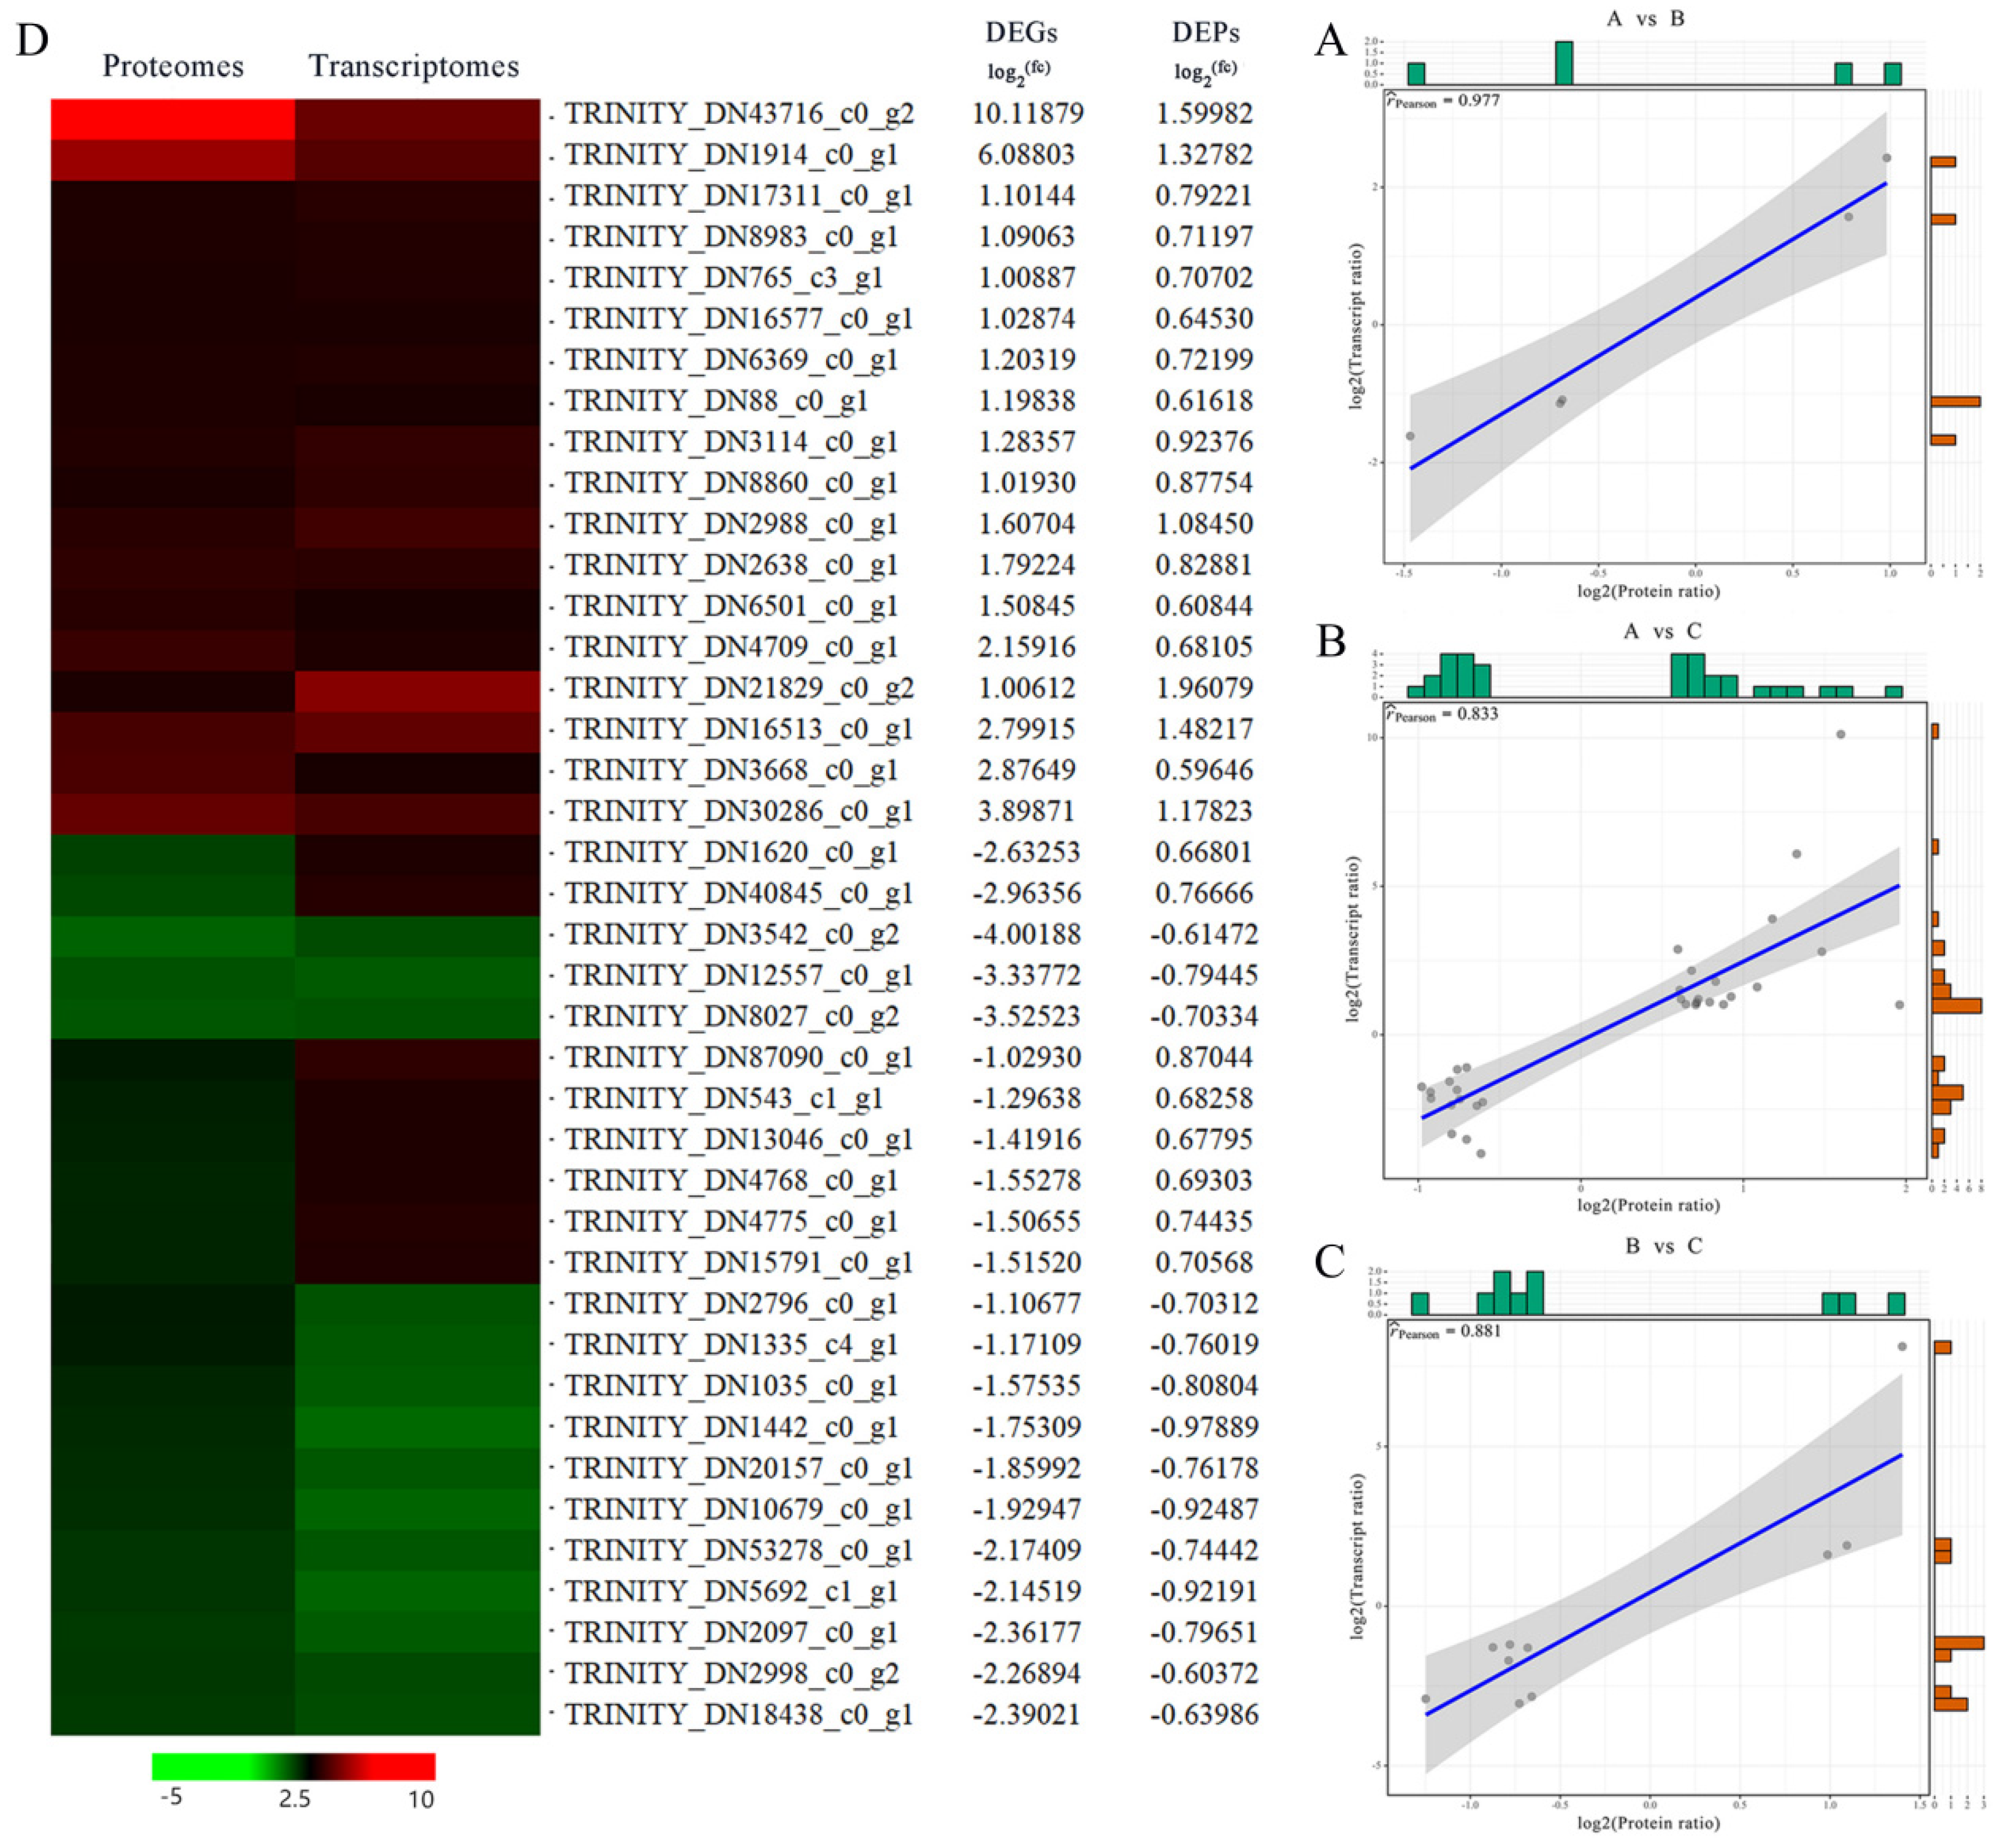The height and width of the screenshot is (1848, 2009).
Task: Click the DEP value 1.96079
Action: coord(1204,689)
